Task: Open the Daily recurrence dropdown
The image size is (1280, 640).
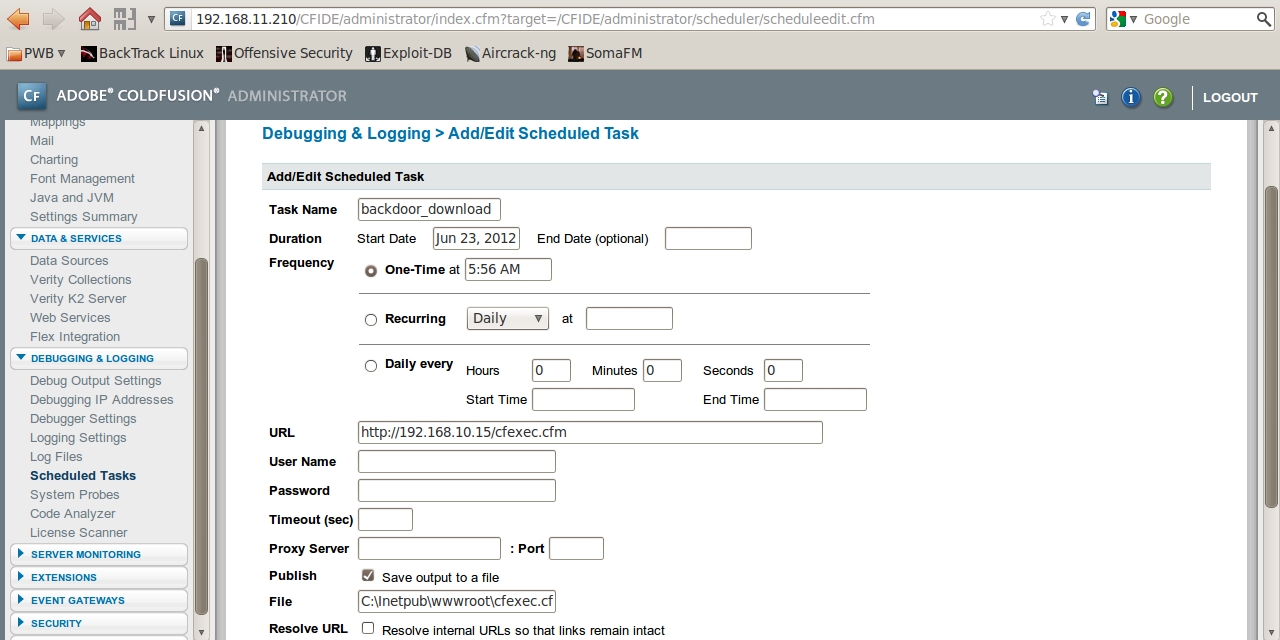Action: [x=508, y=318]
